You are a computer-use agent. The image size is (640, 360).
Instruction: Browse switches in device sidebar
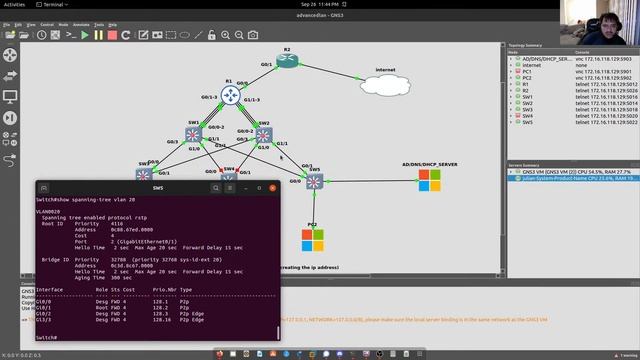point(10,76)
